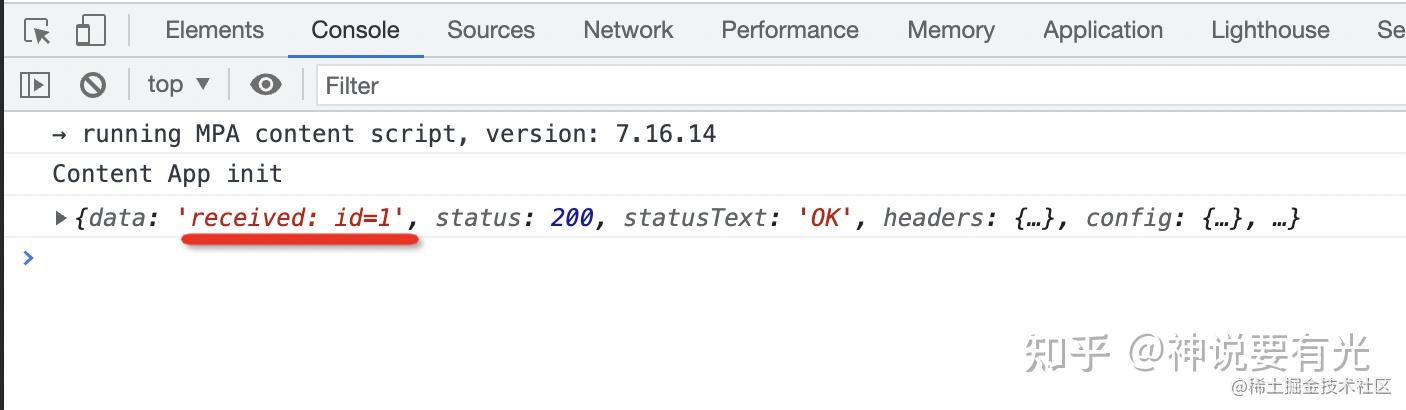
Task: Select the Application tab
Action: [x=1103, y=30]
